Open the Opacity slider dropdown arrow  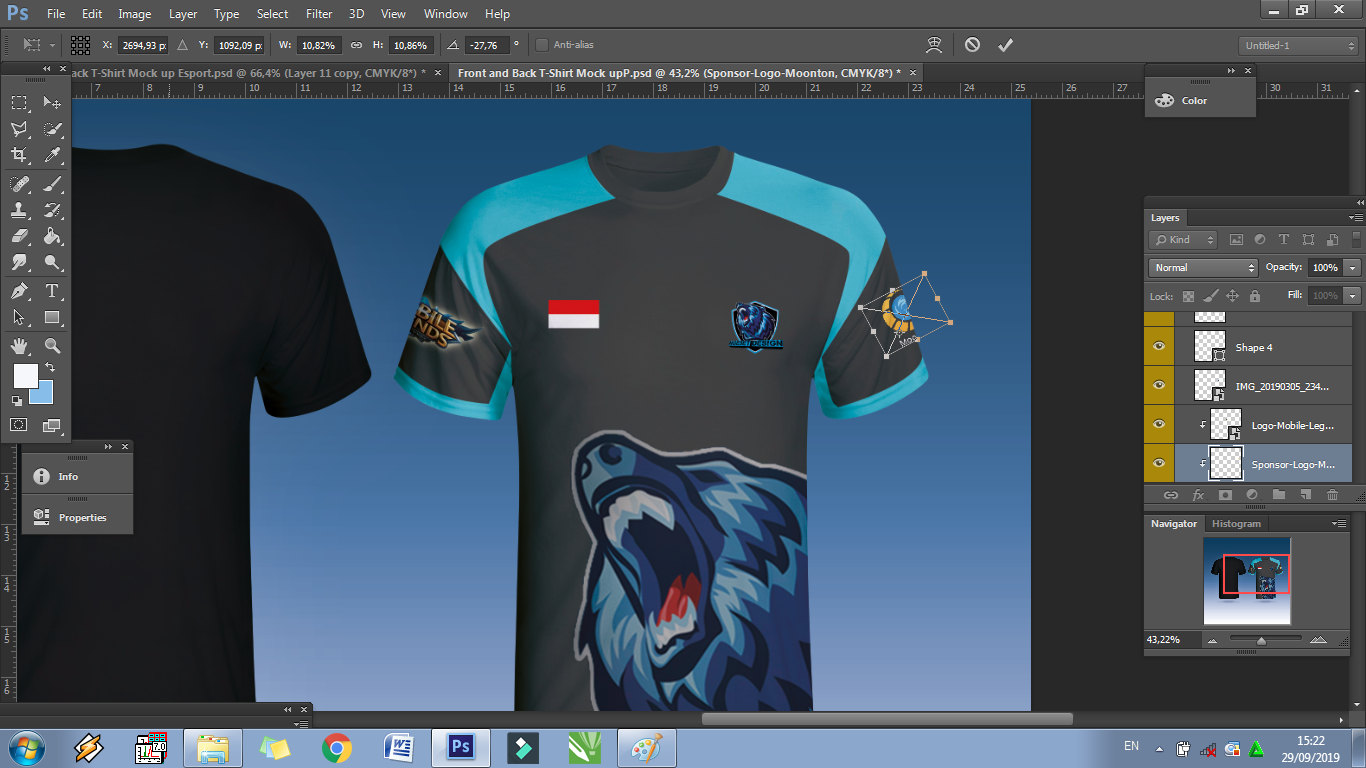pos(1353,268)
